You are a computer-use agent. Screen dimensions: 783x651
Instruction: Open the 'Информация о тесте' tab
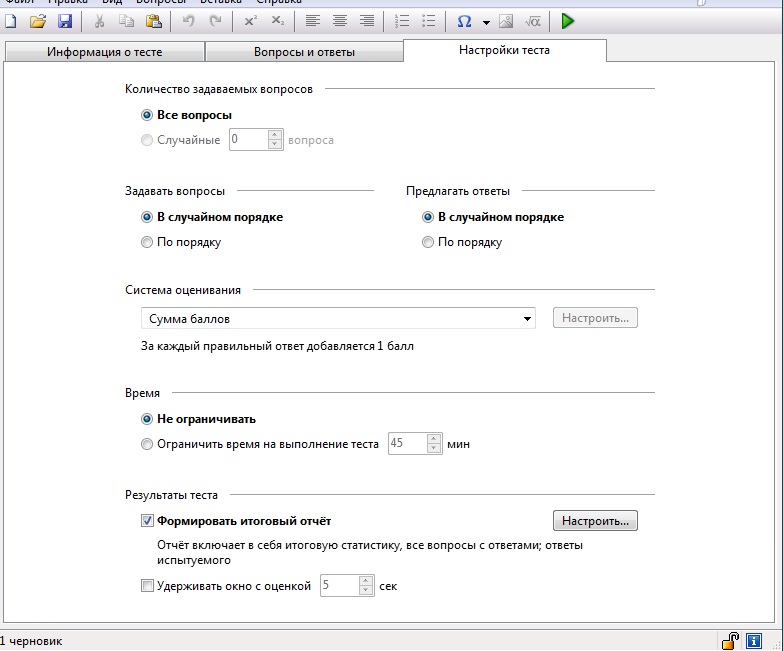coord(105,52)
